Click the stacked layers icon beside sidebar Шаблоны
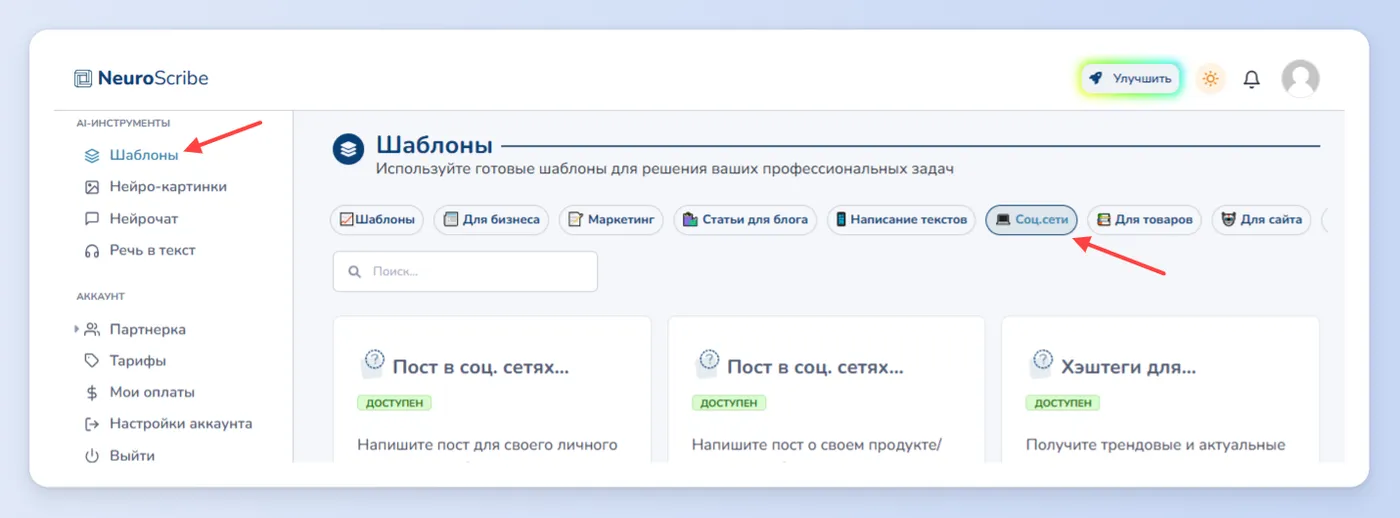Image resolution: width=1400 pixels, height=518 pixels. click(x=92, y=155)
